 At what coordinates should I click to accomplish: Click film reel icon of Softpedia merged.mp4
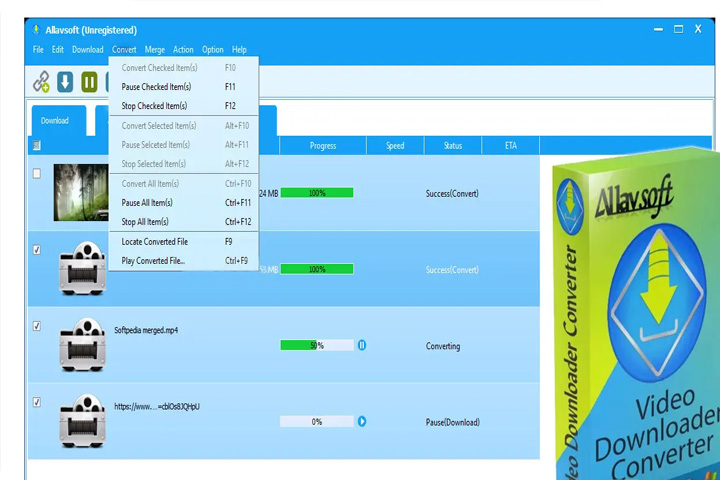coord(83,344)
